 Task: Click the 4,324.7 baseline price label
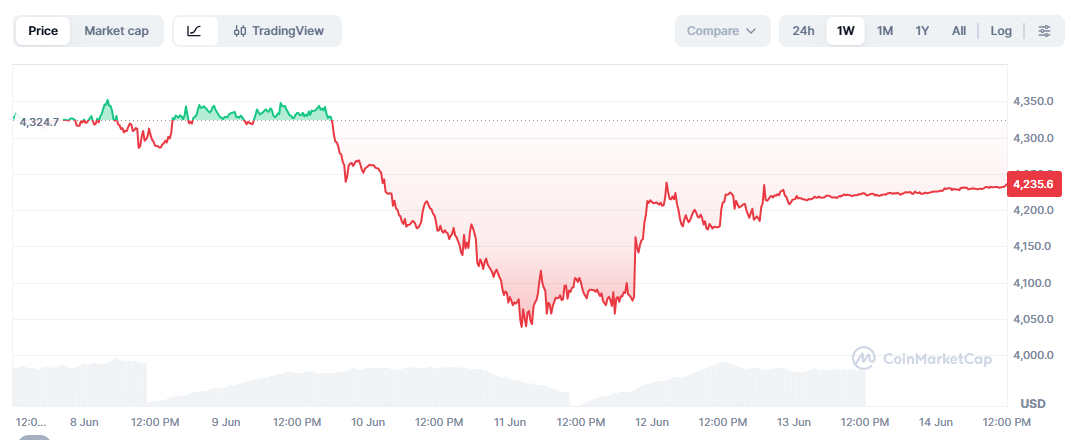[39, 122]
